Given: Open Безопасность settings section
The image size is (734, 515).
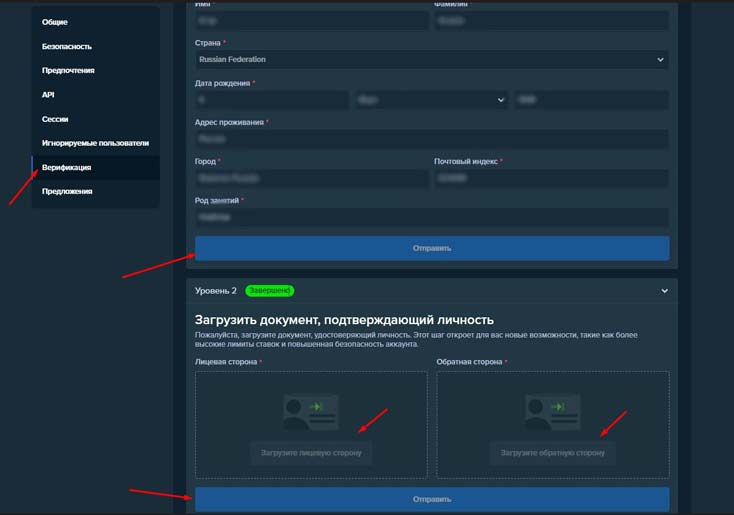Looking at the screenshot, I should point(67,46).
